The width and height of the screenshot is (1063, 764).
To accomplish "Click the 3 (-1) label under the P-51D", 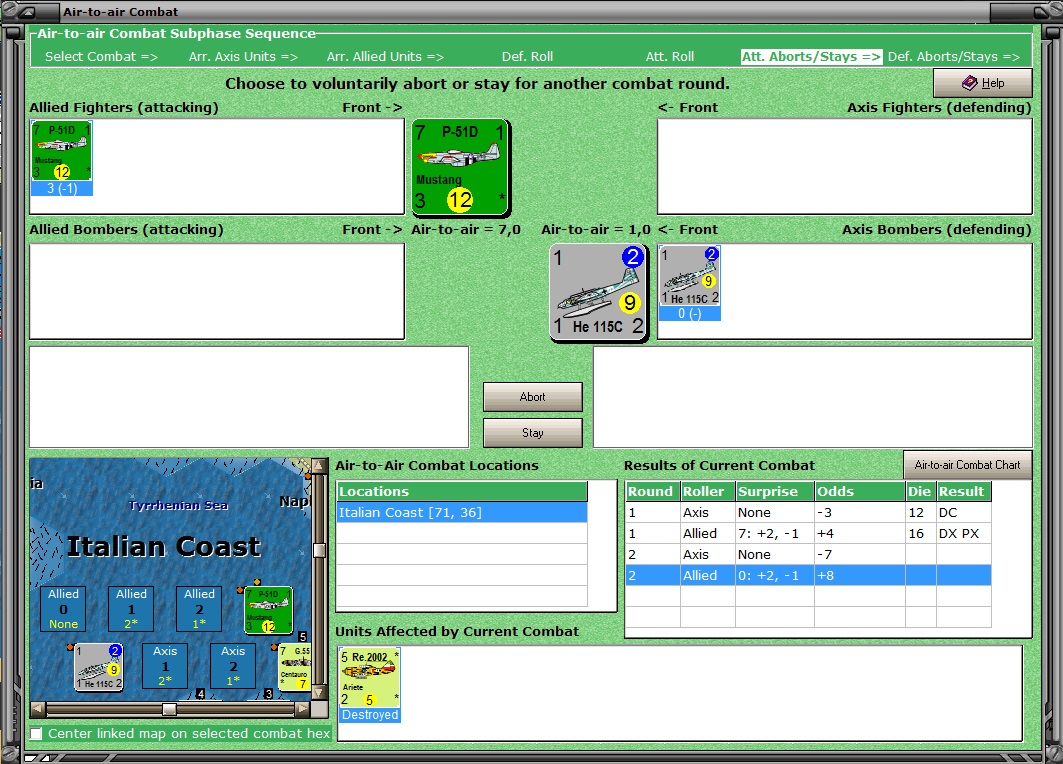I will 62,188.
